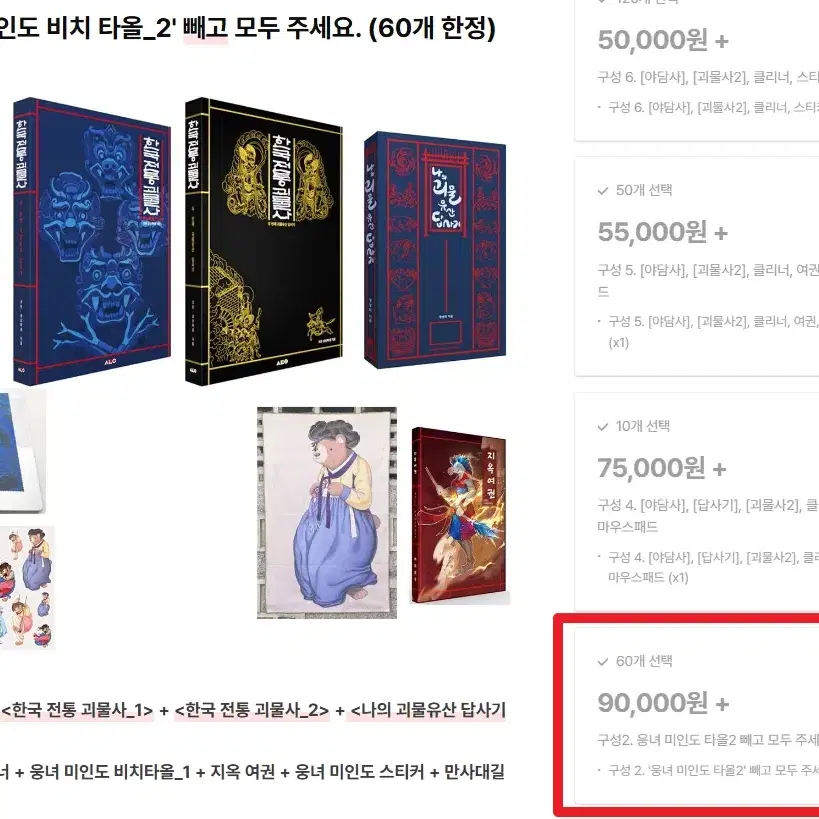Viewport: 819px width, 819px height.
Task: Click the <한국 전통 괴물사_1> text
Action: pos(77,710)
